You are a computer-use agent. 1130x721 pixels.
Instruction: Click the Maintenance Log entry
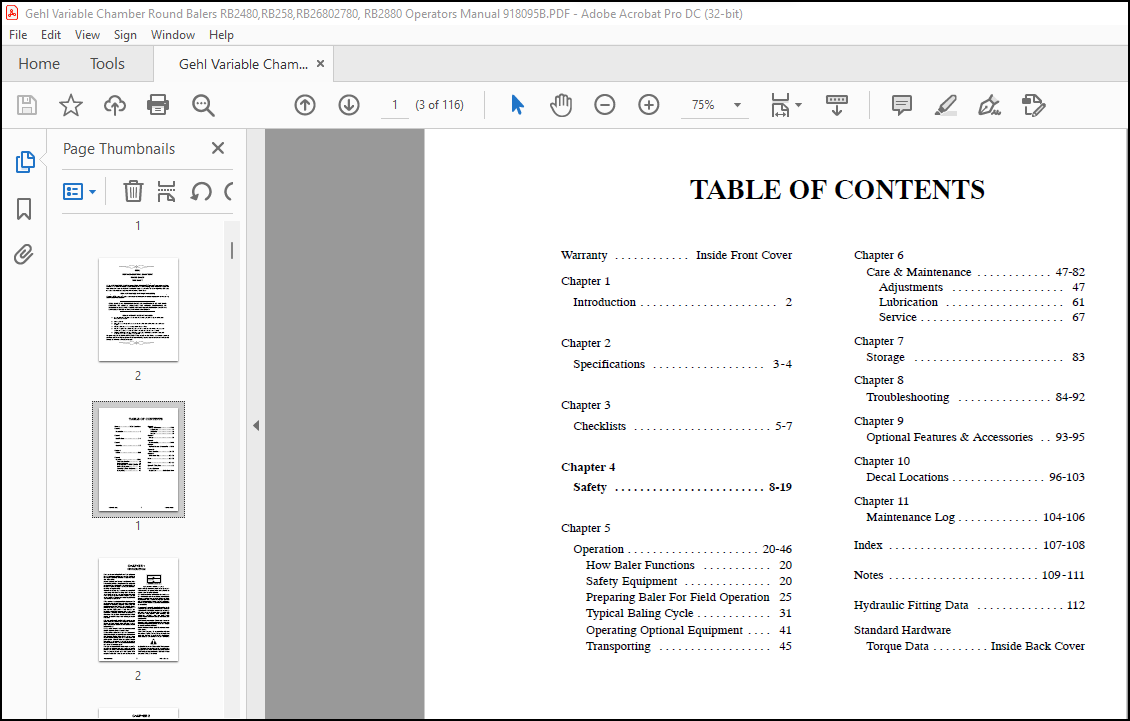pos(975,517)
